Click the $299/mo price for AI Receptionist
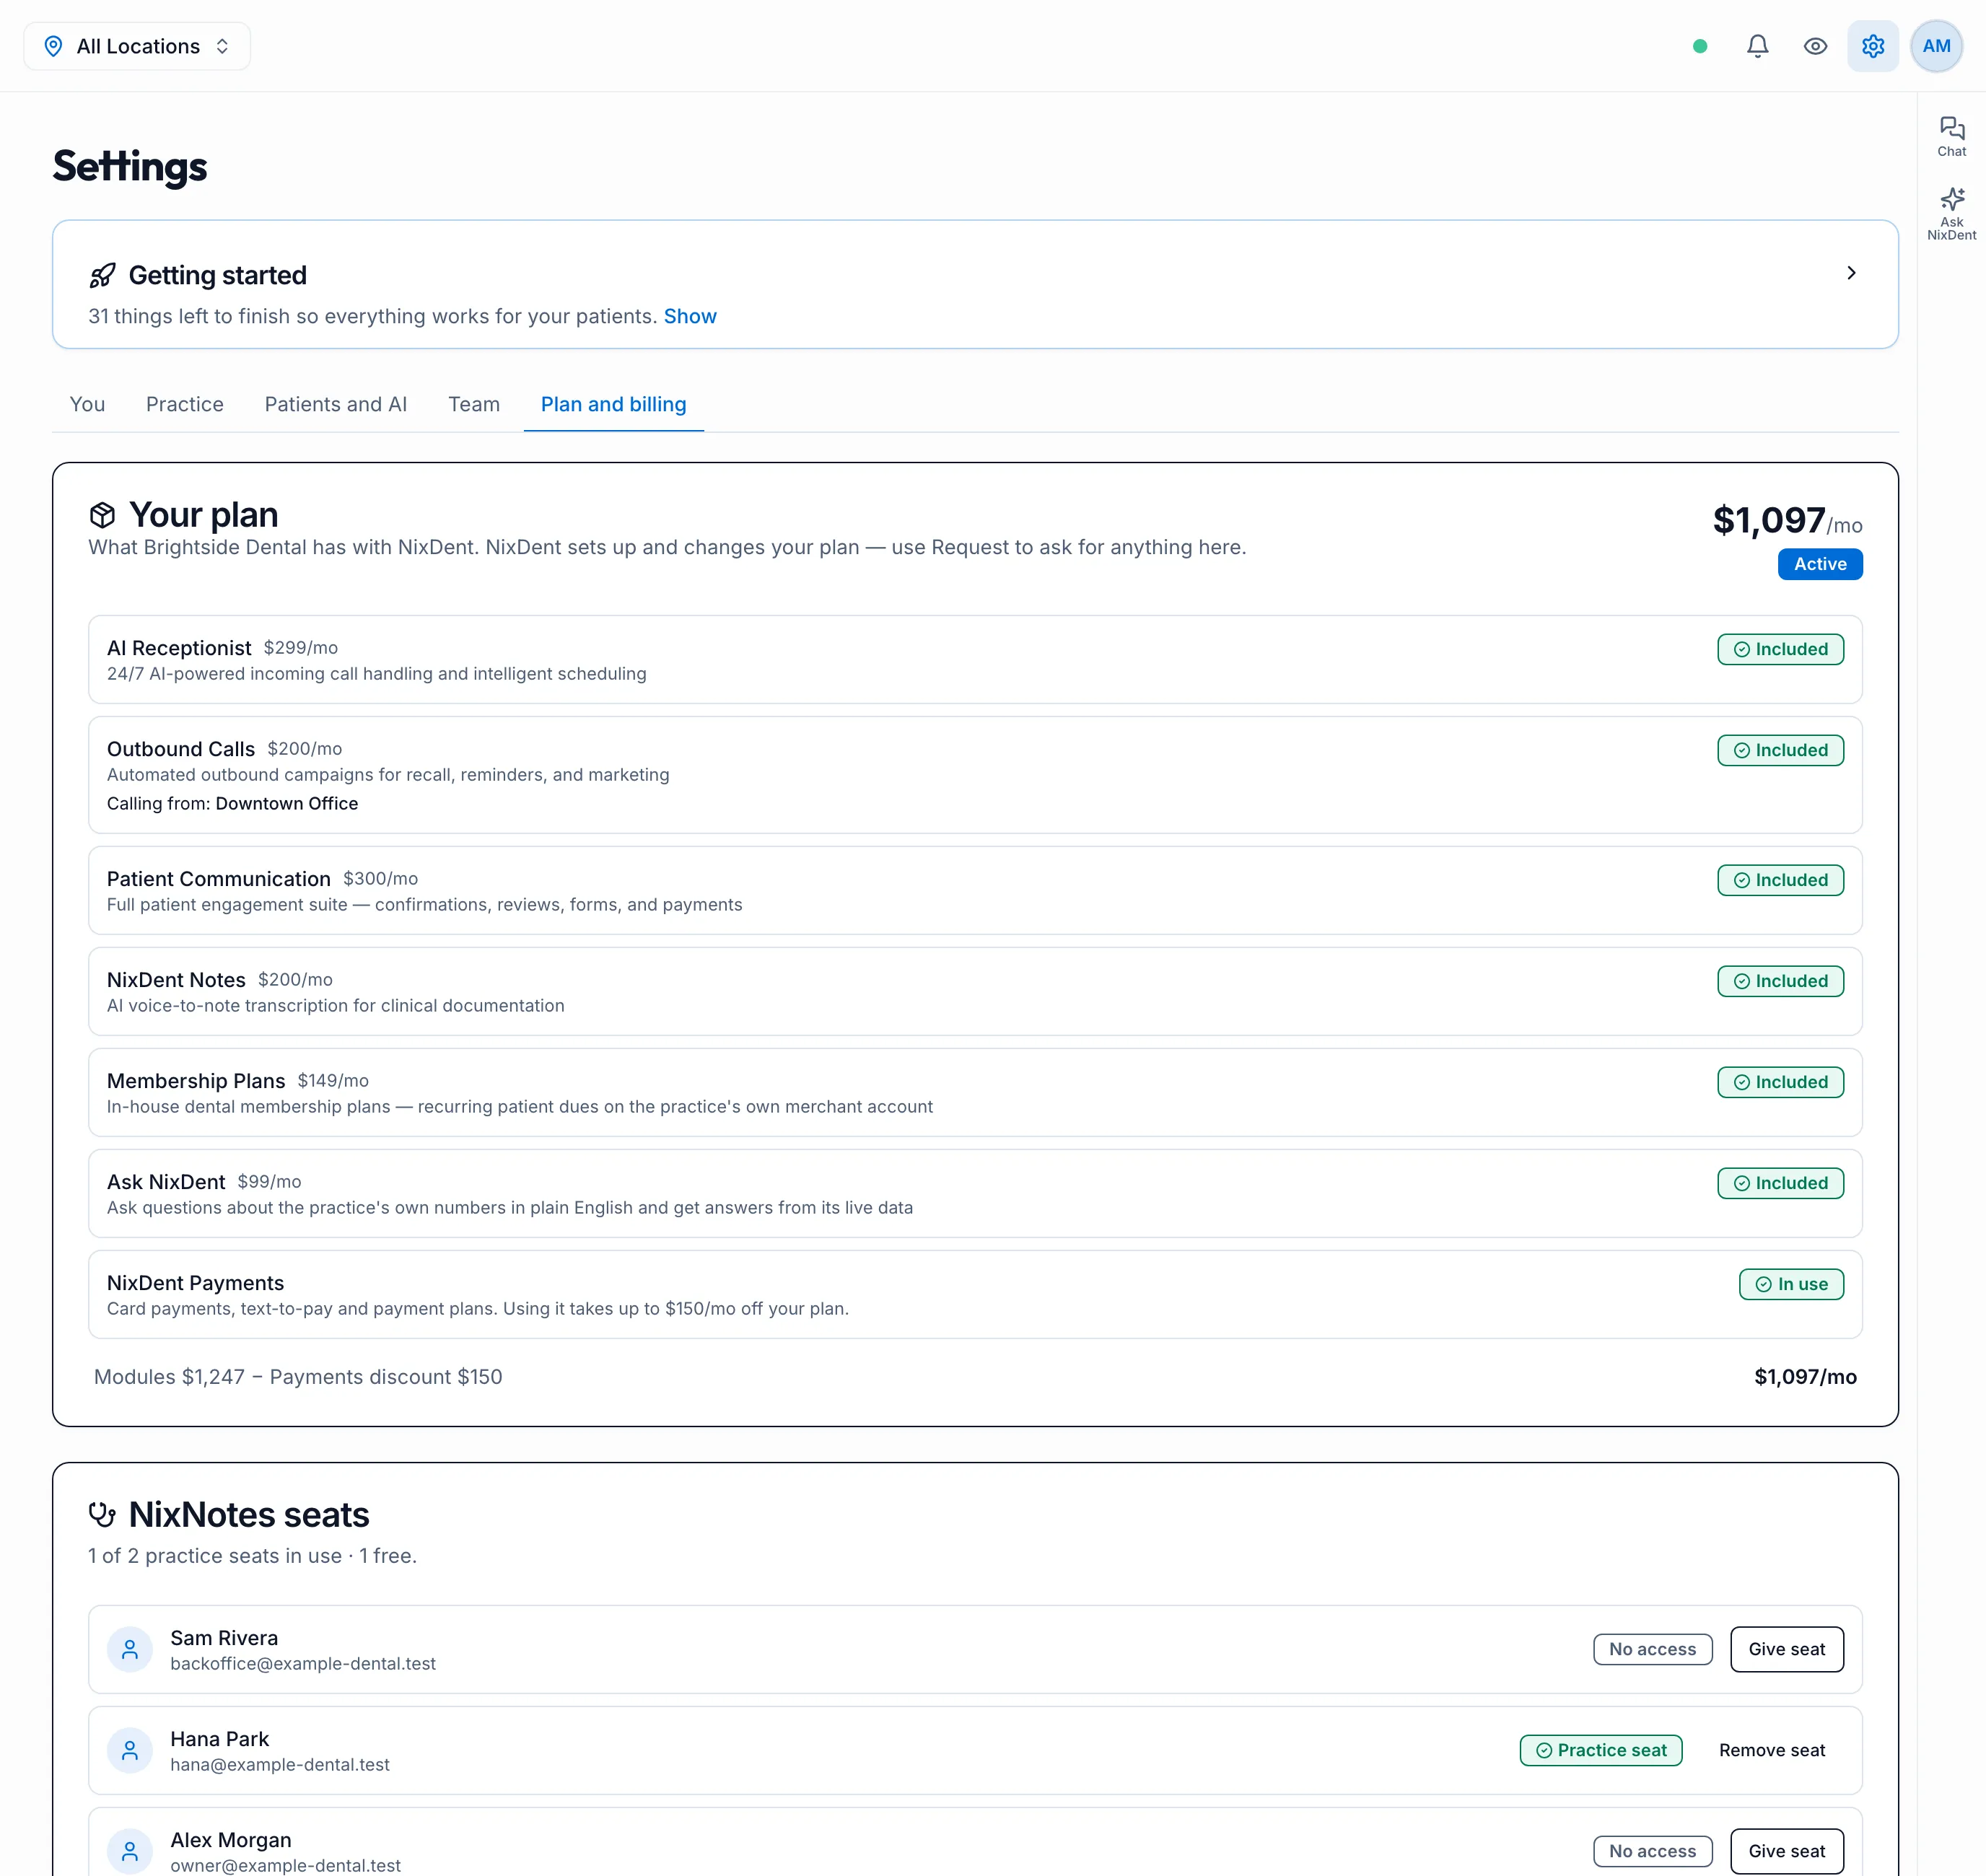The height and width of the screenshot is (1876, 1986). 301,648
